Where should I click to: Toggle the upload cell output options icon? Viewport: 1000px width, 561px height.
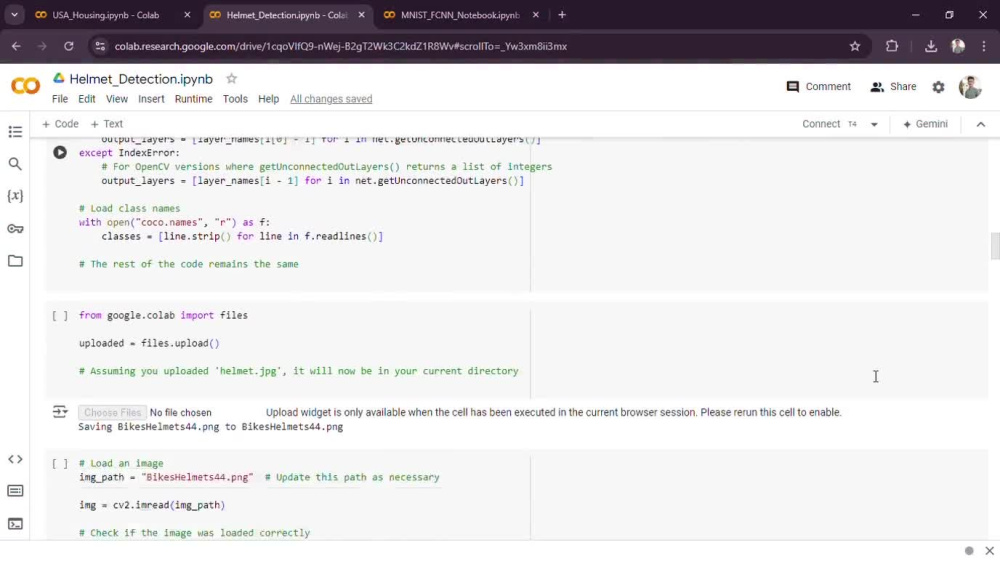[x=60, y=412]
